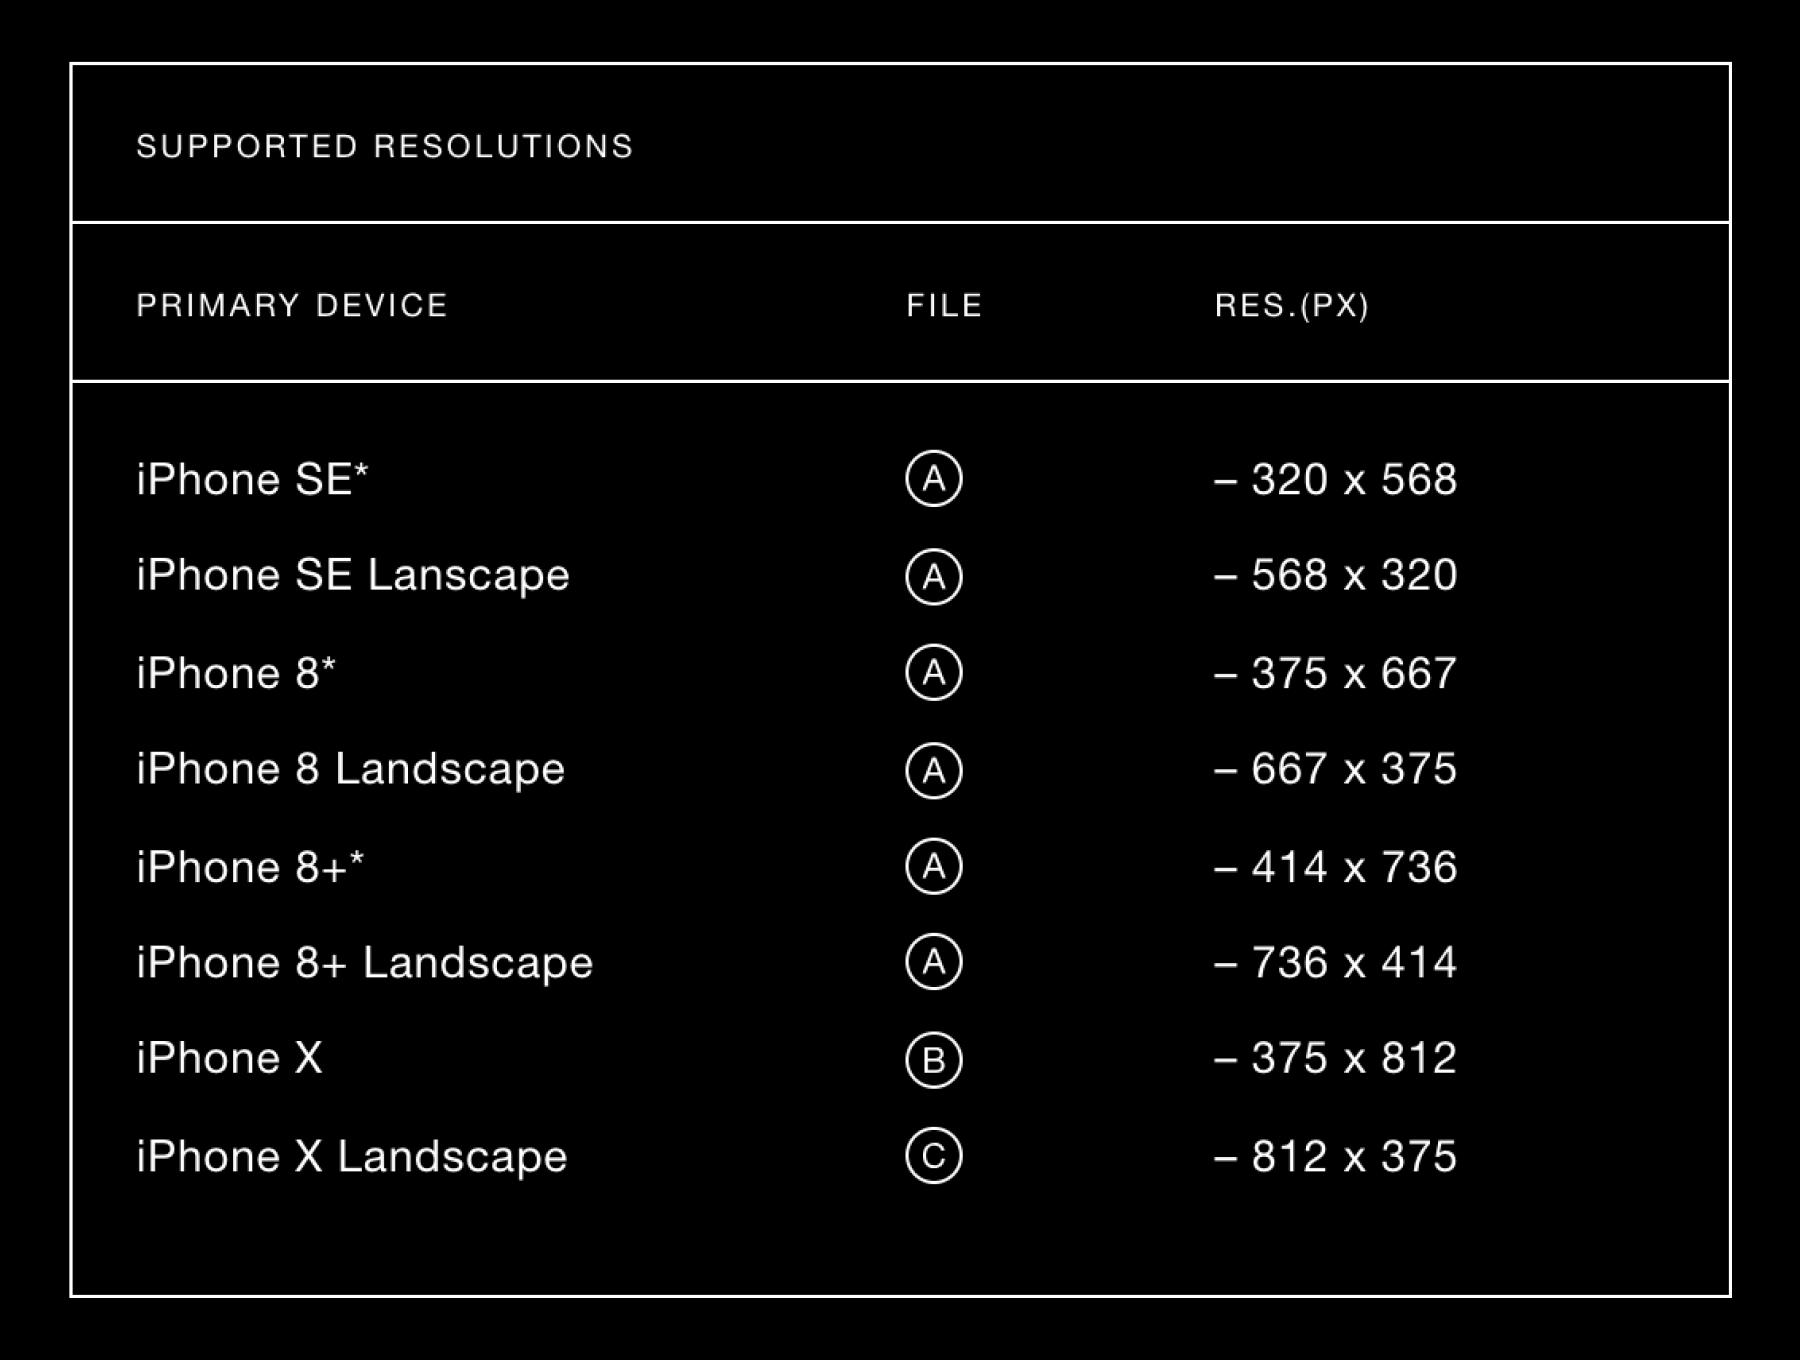Click the circled B icon for iPhone X
Screen dimensions: 1800x1360
click(x=933, y=1059)
